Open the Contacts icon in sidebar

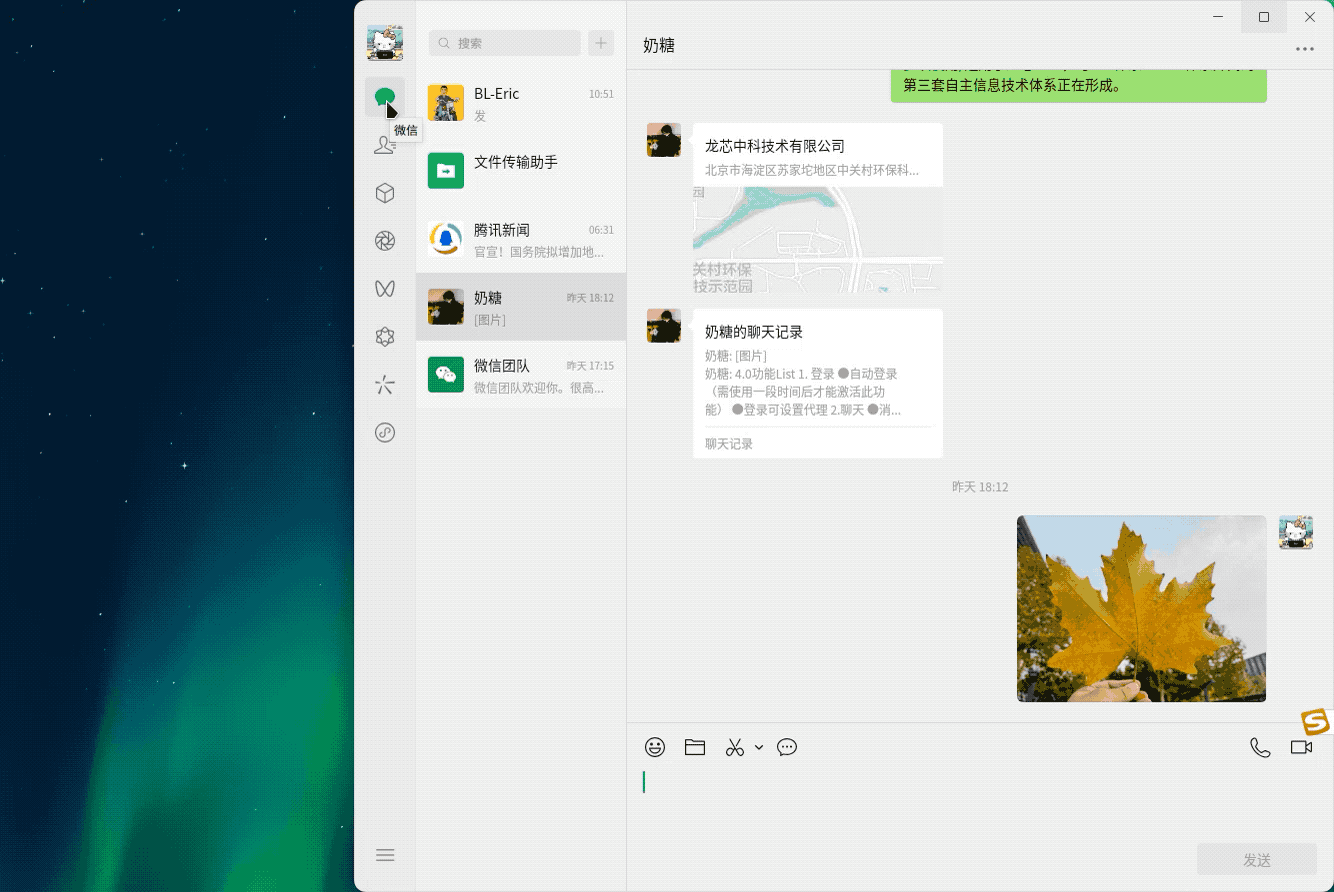[x=384, y=145]
